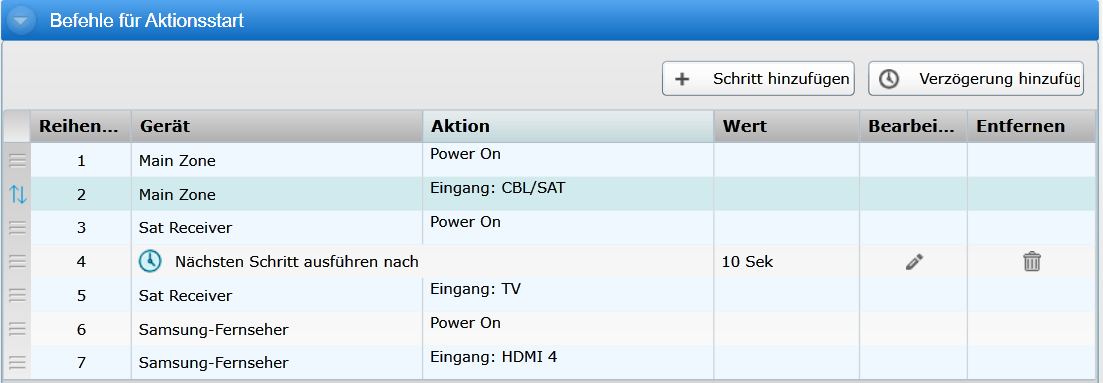This screenshot has height=383, width=1103.
Task: Click the Verzögerung hinzufügen button
Action: (976, 78)
